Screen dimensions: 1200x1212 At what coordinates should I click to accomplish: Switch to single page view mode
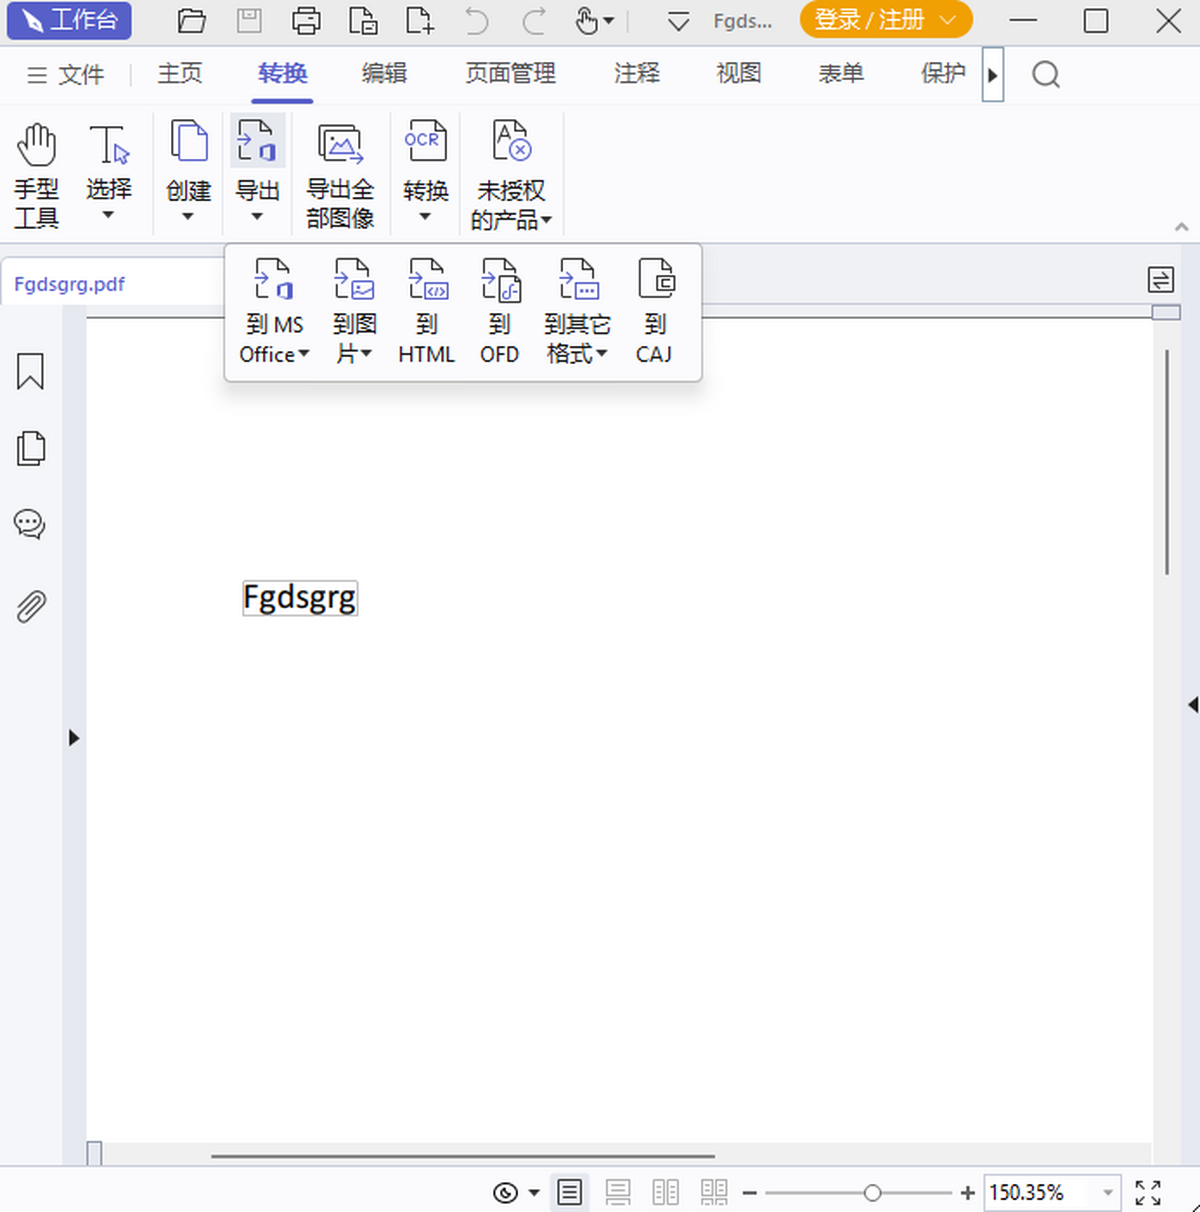(x=570, y=1192)
